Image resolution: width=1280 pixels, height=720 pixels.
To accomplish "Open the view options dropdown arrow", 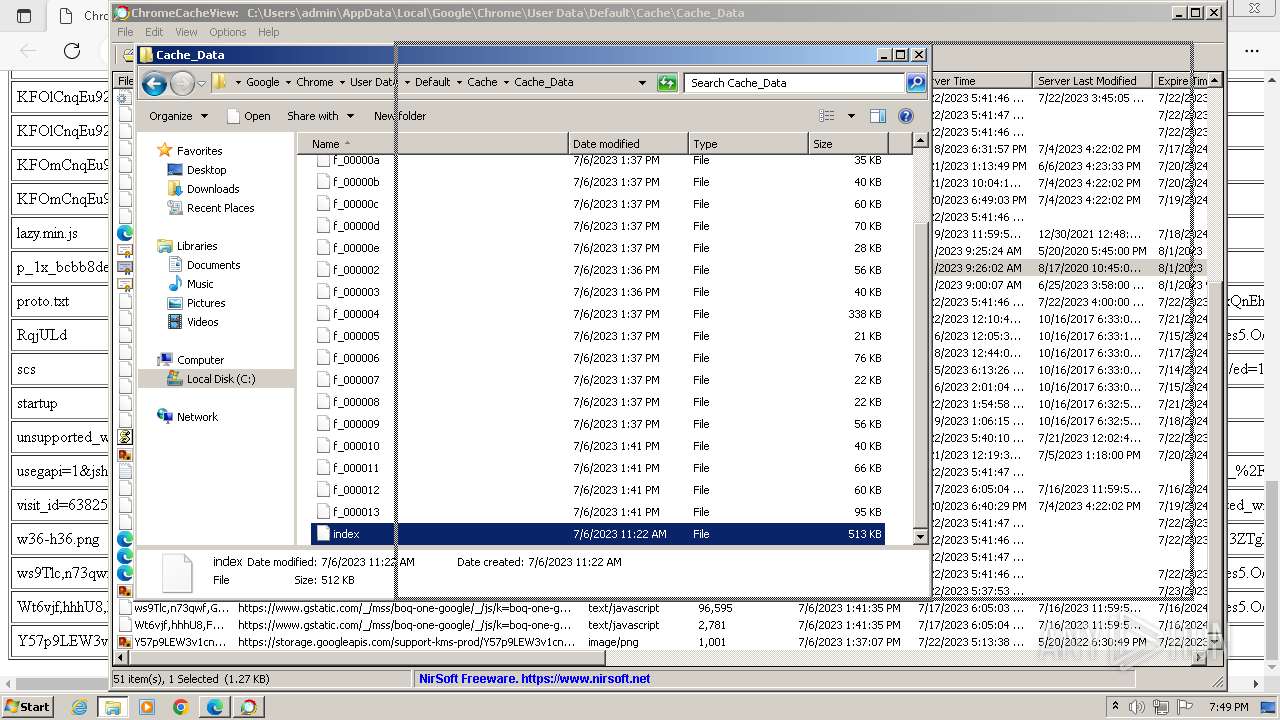I will tap(851, 116).
